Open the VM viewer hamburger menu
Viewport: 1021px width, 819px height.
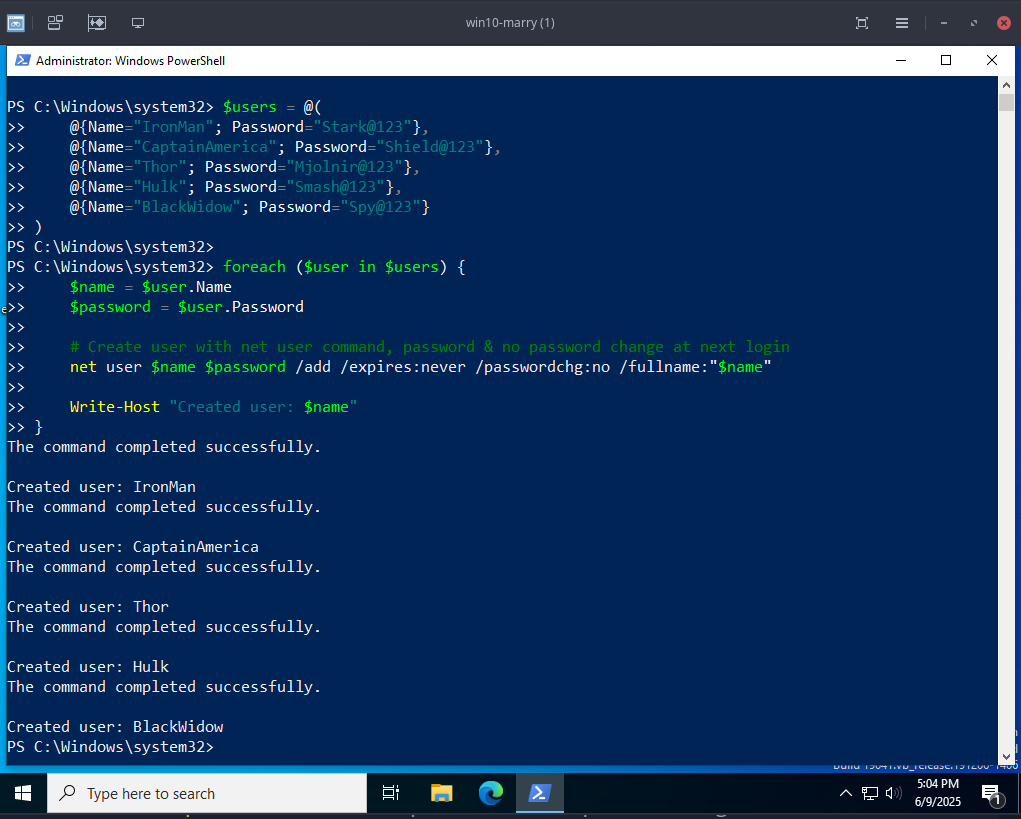(x=902, y=22)
